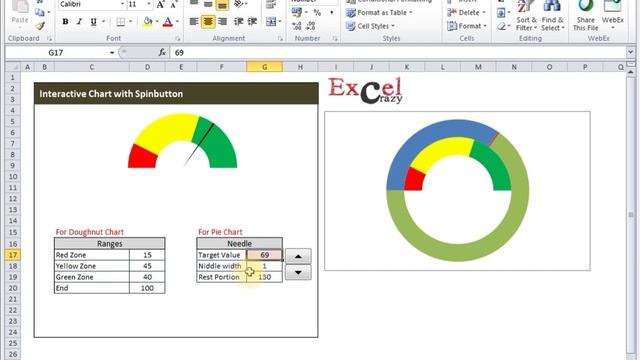Select the Red Zone value 15
Viewport: 640px width, 360px height.
tap(147, 255)
